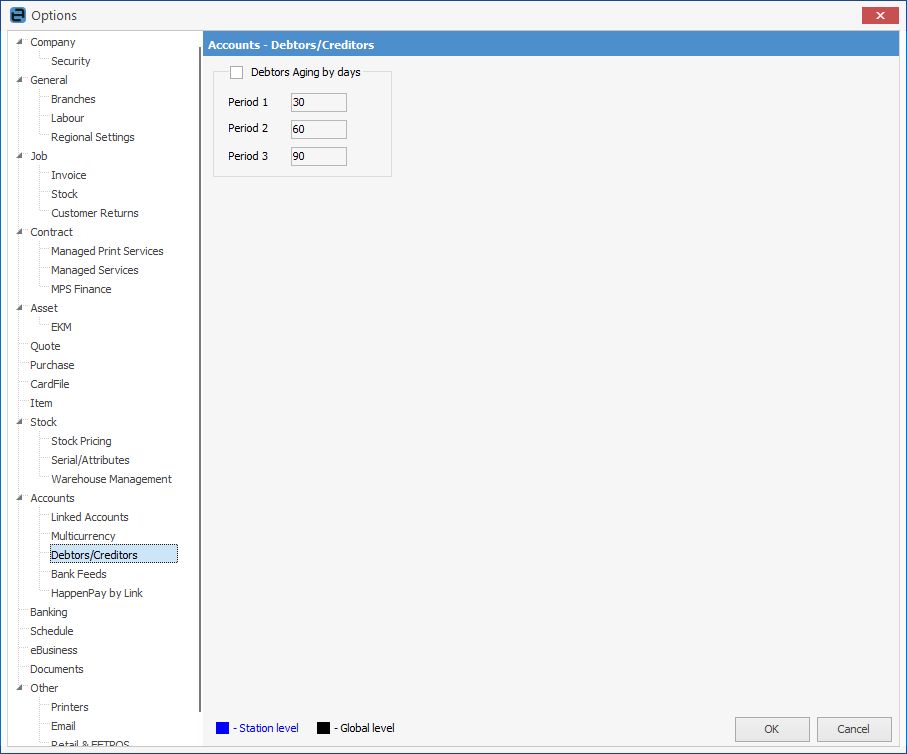The width and height of the screenshot is (907, 754).
Task: Open Bank Feeds options
Action: (79, 574)
